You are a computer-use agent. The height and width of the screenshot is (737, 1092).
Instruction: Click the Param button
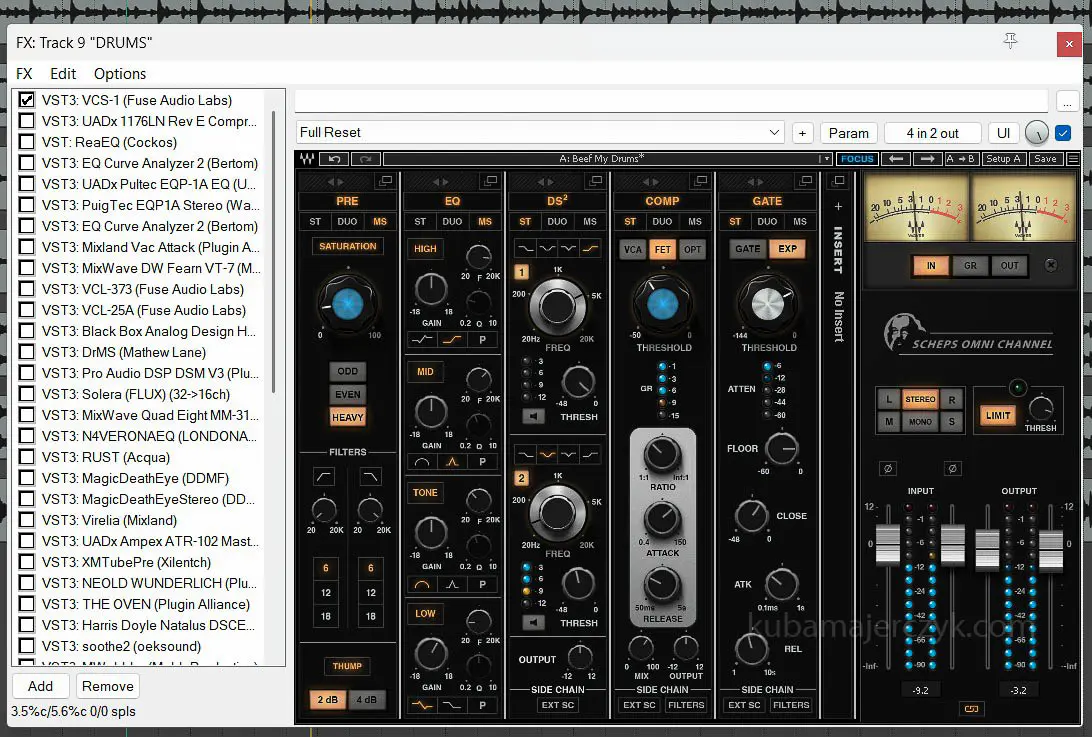(x=848, y=133)
